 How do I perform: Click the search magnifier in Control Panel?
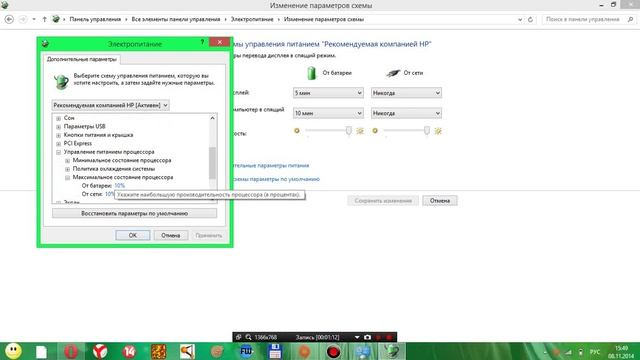coord(630,19)
